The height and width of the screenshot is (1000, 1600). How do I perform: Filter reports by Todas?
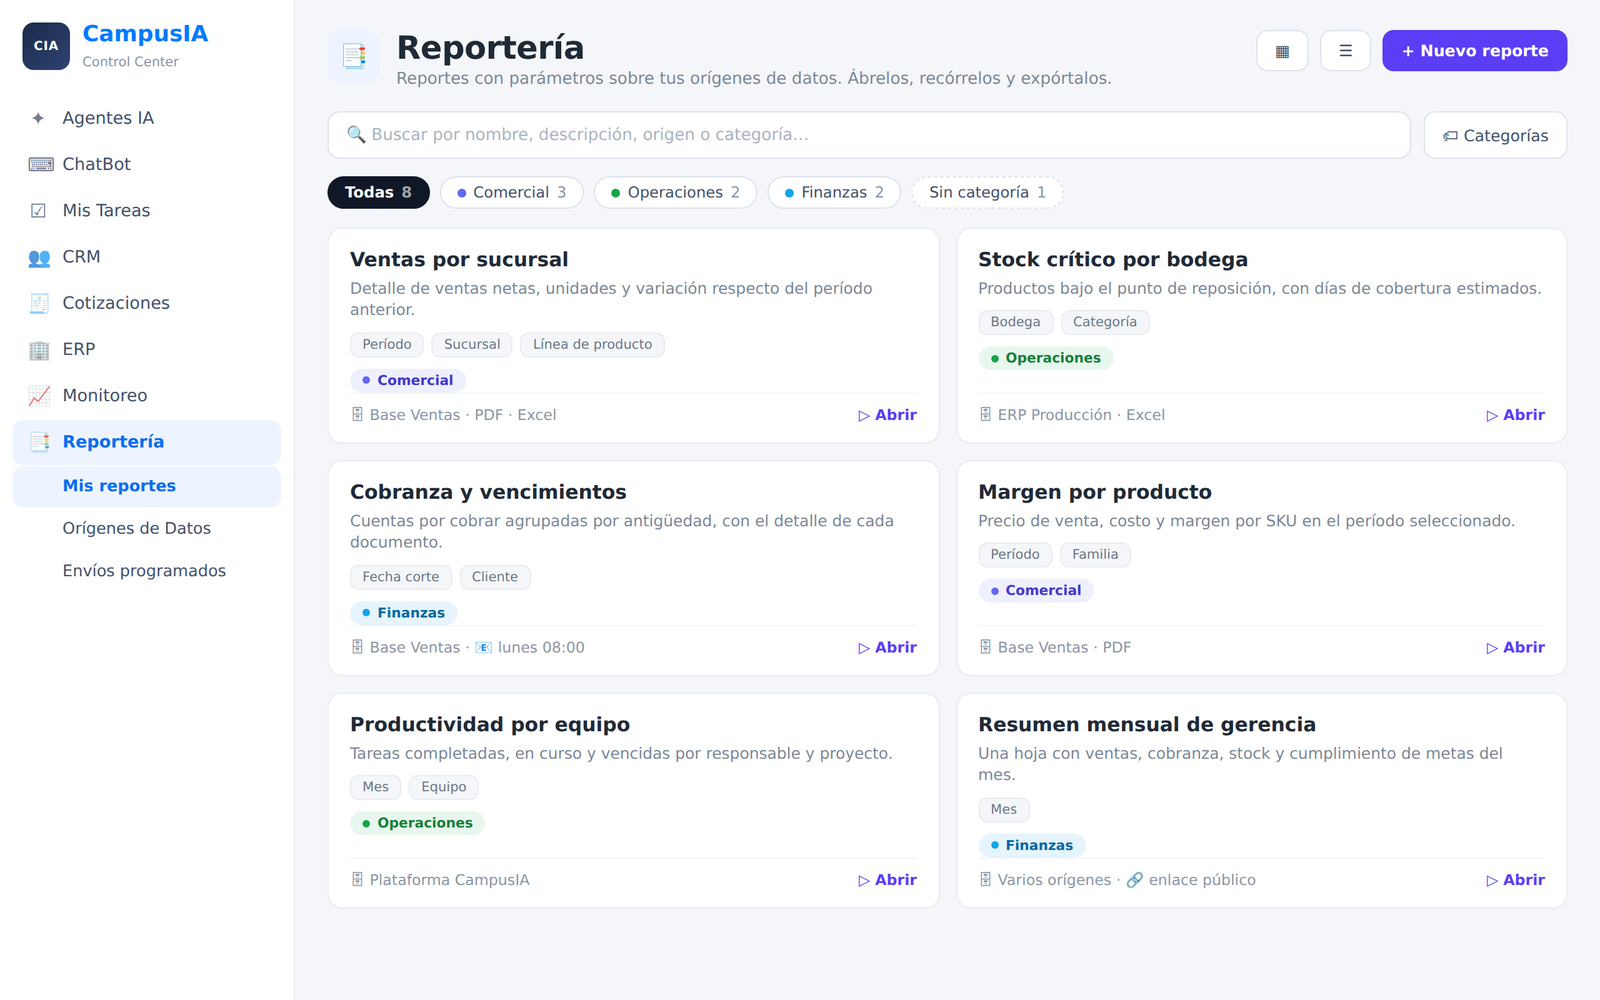(378, 192)
